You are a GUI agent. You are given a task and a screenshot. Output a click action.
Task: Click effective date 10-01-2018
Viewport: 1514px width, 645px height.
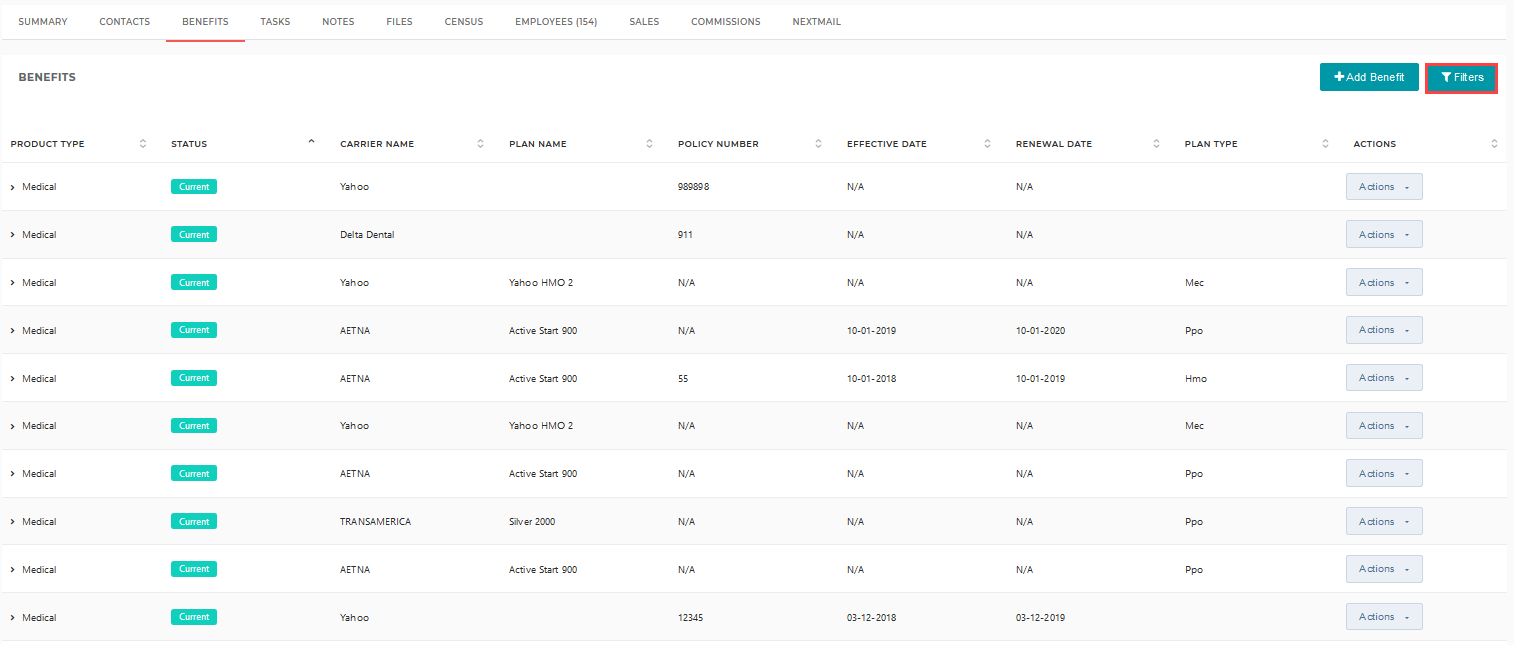pos(872,379)
